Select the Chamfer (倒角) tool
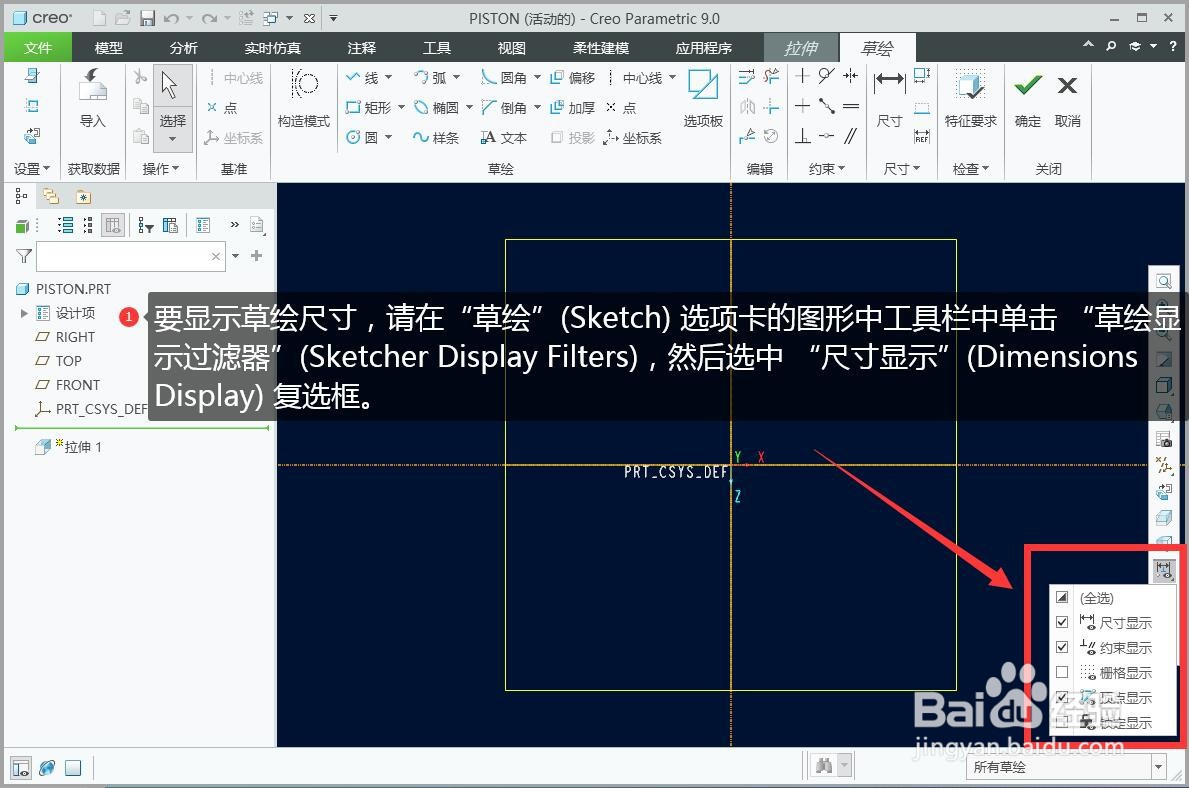Viewport: 1189px width, 788px height. pyautogui.click(x=504, y=108)
